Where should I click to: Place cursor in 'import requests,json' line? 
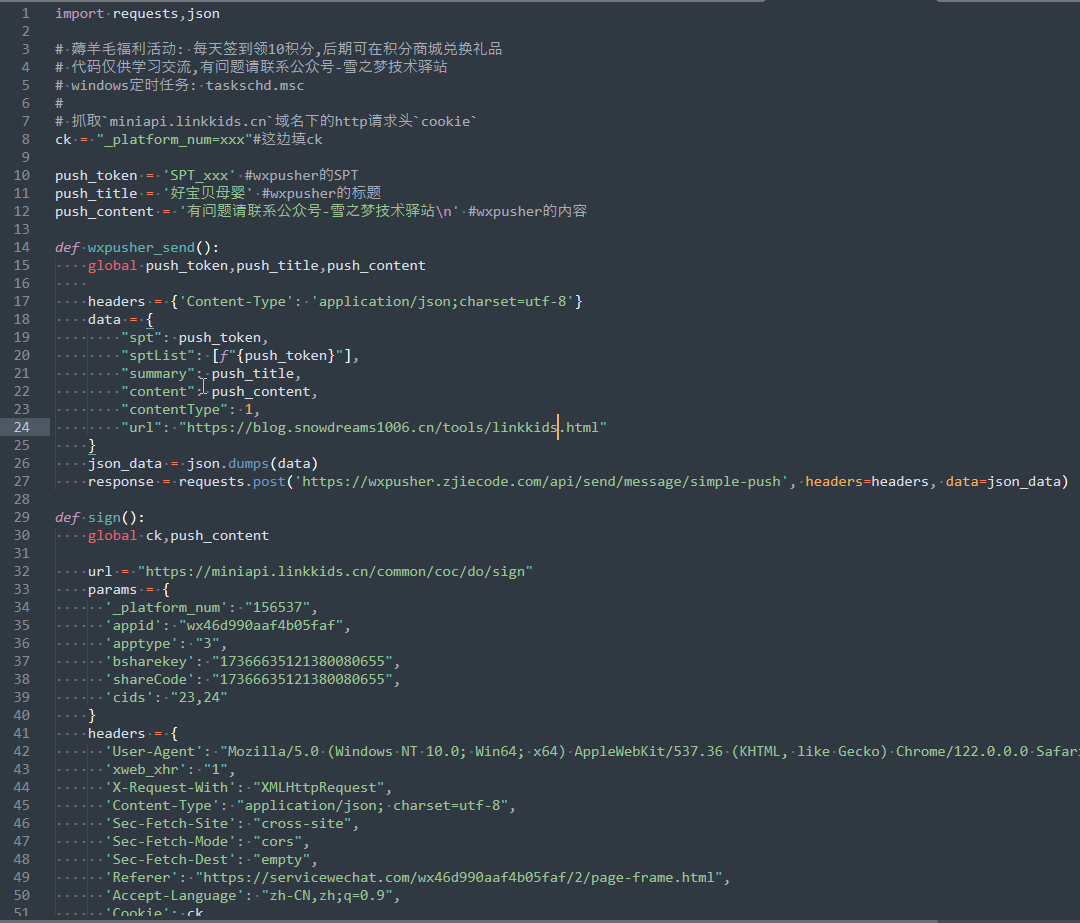pyautogui.click(x=137, y=13)
